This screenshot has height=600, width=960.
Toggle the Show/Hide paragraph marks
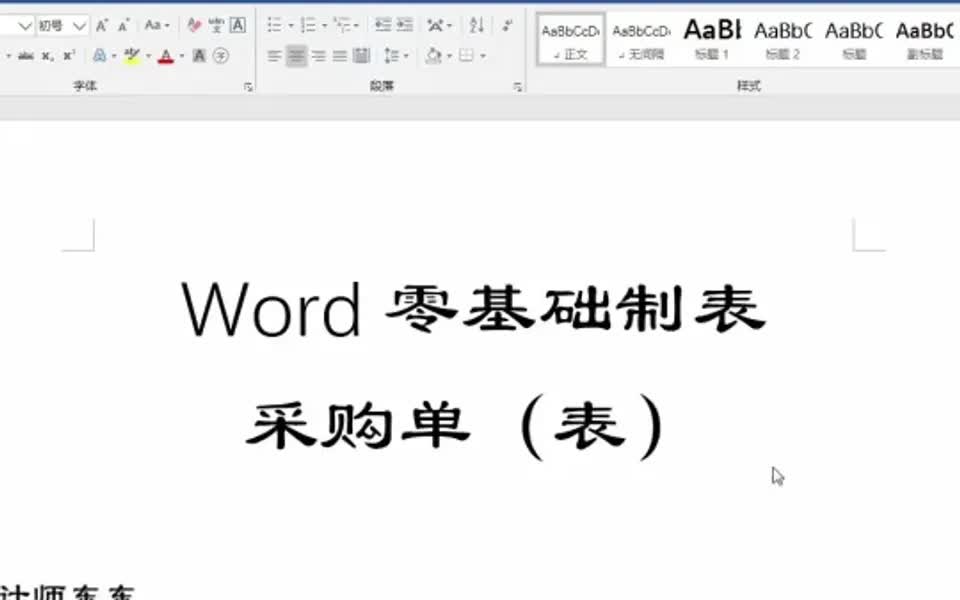tap(507, 25)
